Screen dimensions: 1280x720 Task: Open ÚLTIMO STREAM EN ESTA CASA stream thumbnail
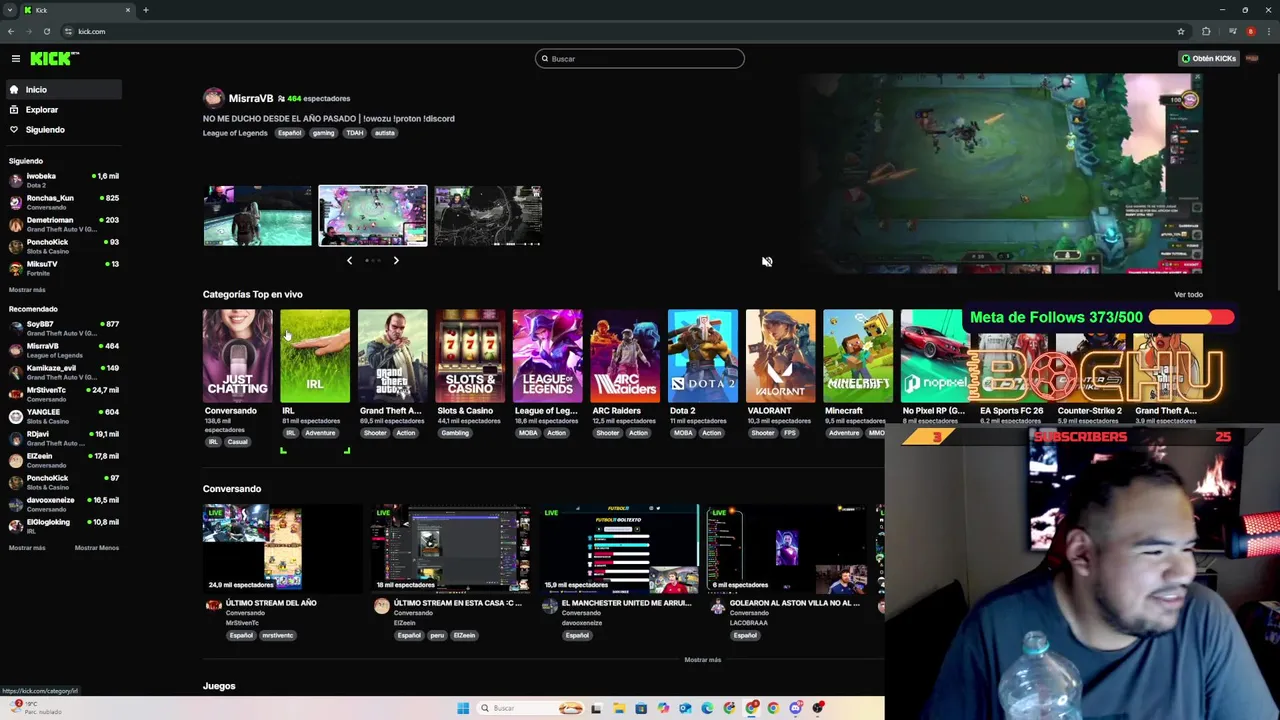[450, 549]
